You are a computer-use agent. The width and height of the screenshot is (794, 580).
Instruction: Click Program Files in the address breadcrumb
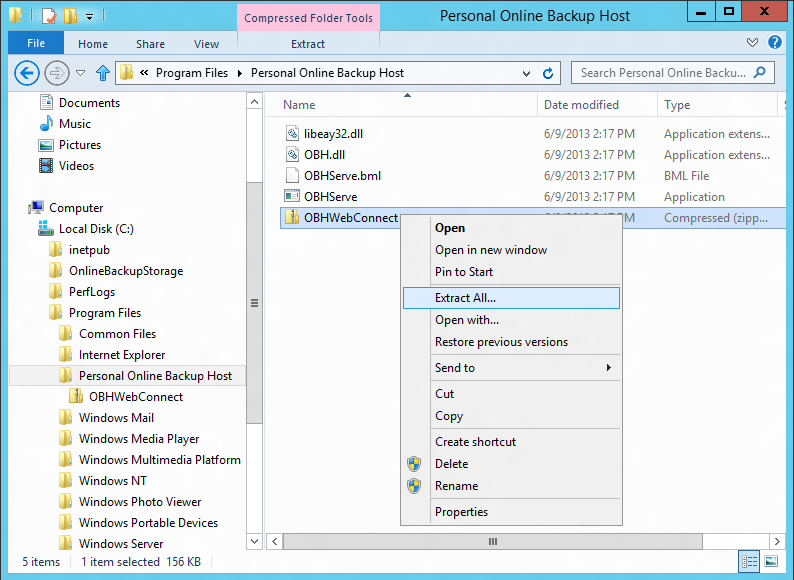[192, 73]
